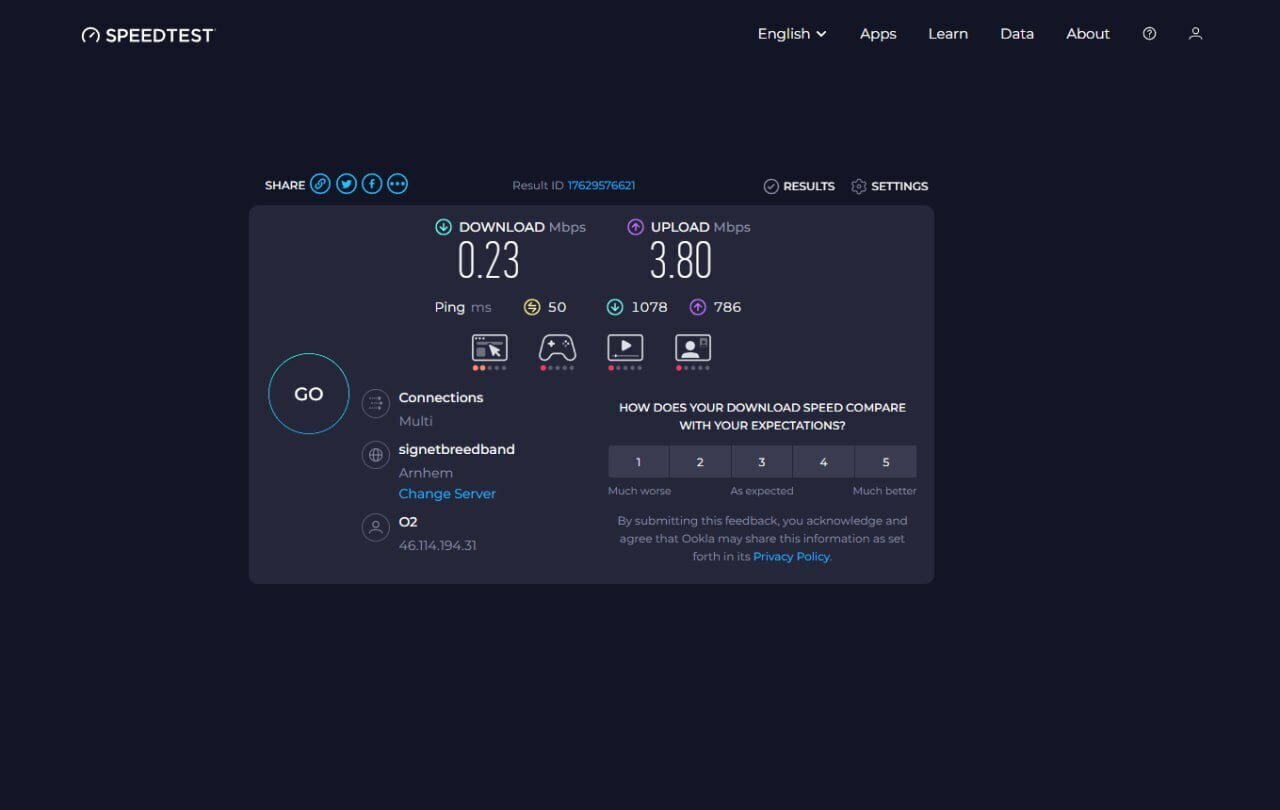Click the Multi connections label
Screen dimensions: 1280x810
416,421
